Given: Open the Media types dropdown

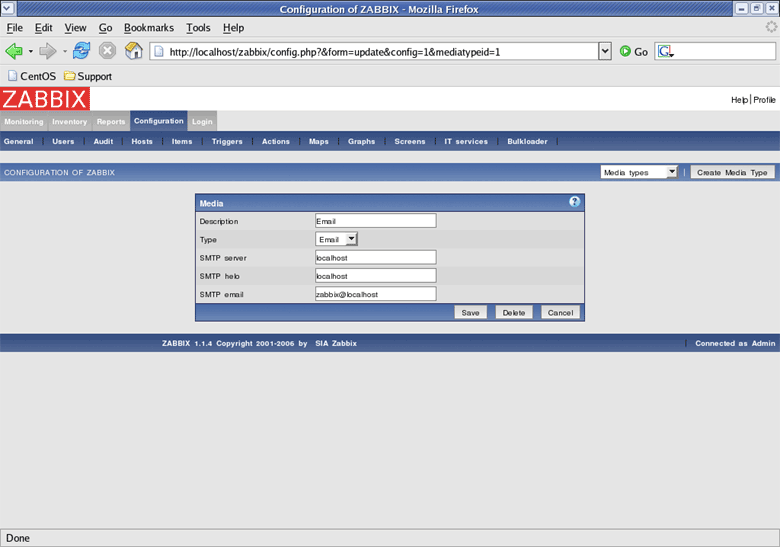Looking at the screenshot, I should [639, 172].
